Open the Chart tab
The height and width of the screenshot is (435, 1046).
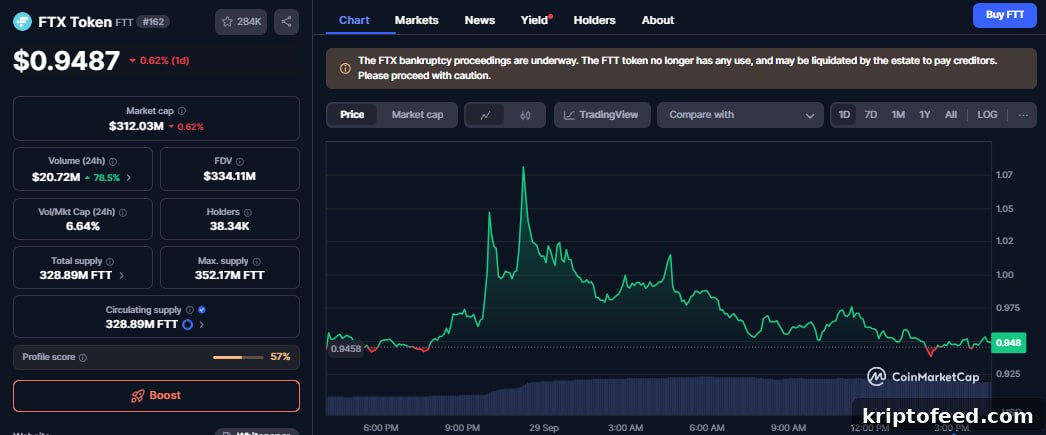pyautogui.click(x=354, y=20)
